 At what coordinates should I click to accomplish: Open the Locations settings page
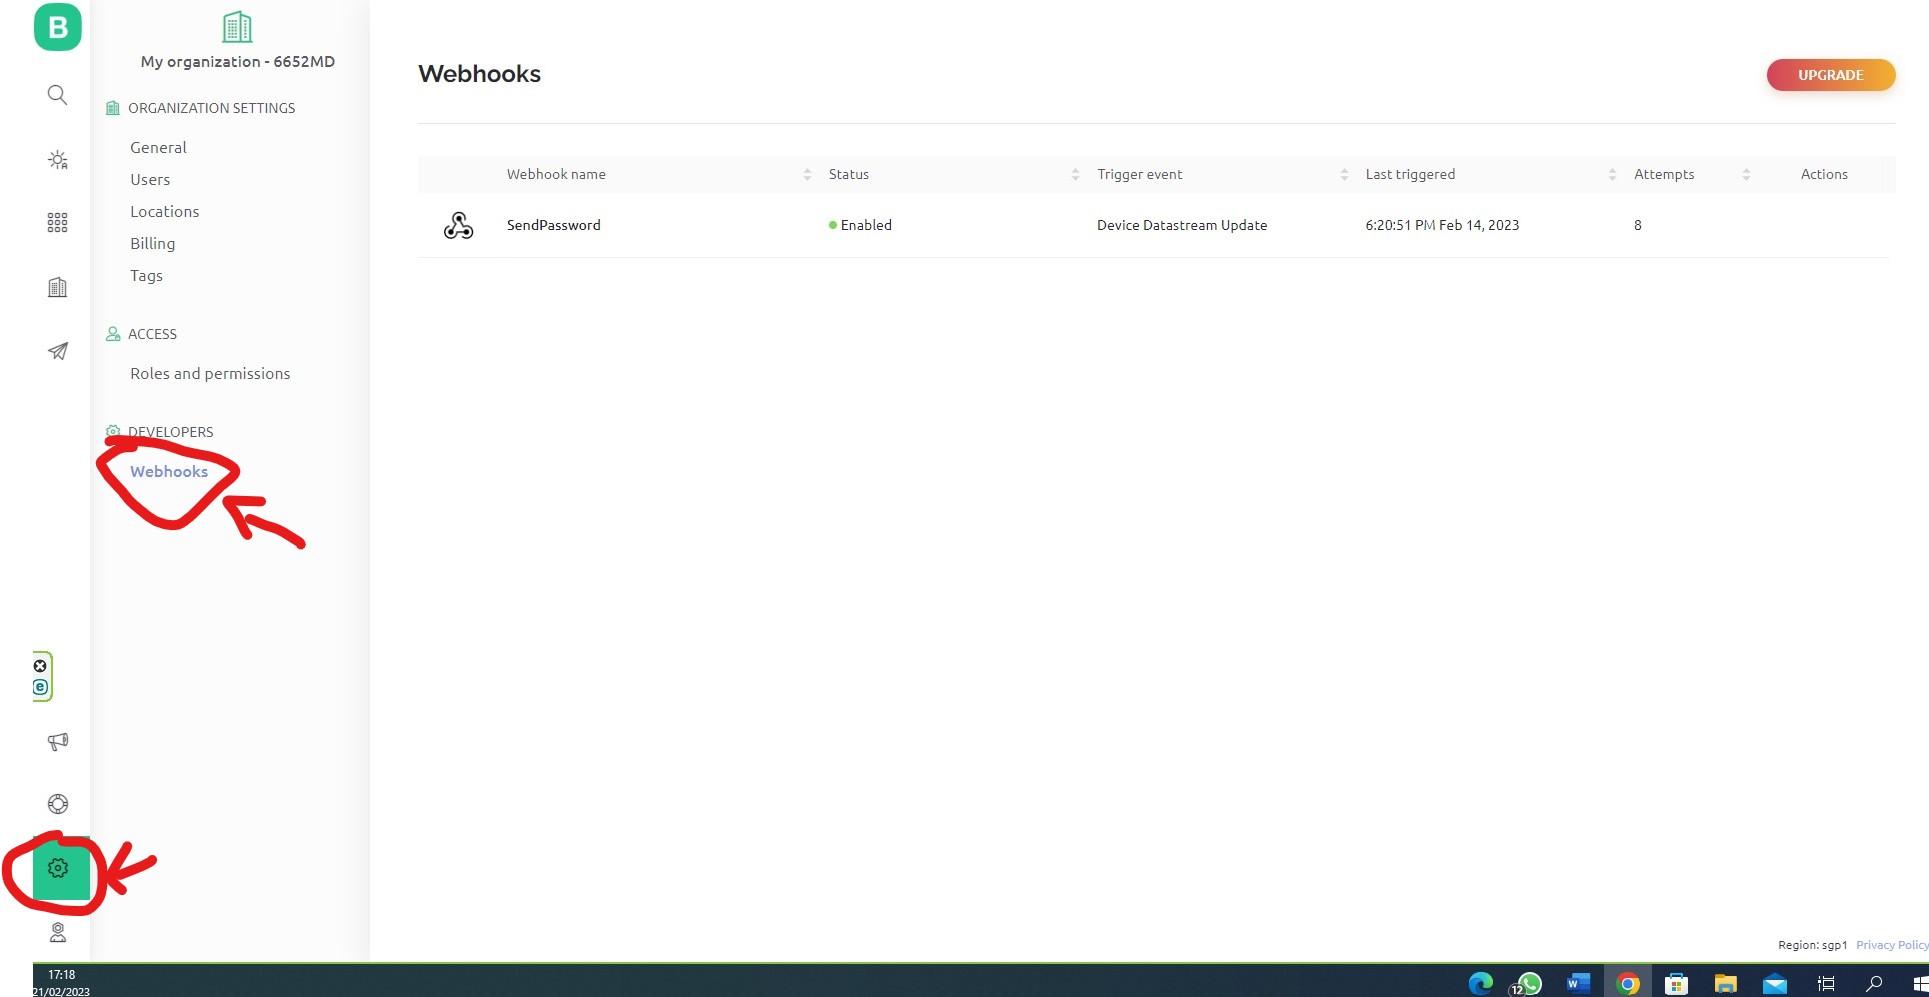click(165, 211)
